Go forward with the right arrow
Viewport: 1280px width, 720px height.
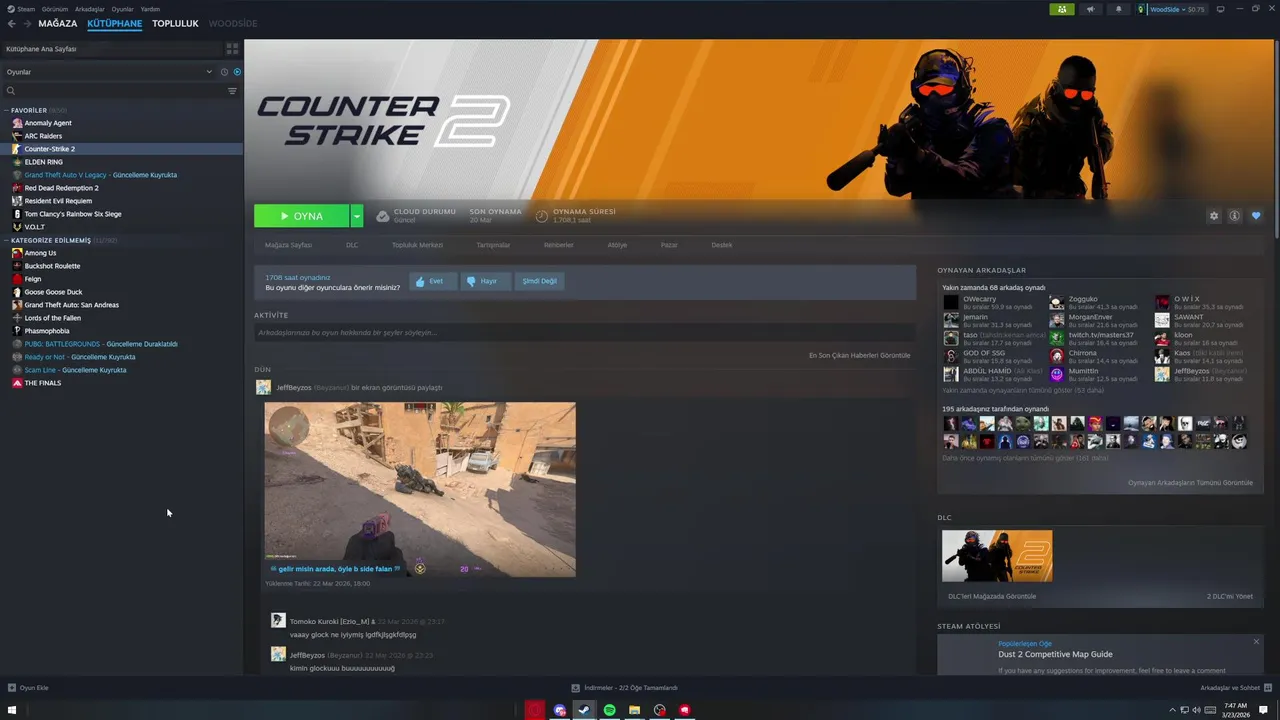(x=27, y=23)
